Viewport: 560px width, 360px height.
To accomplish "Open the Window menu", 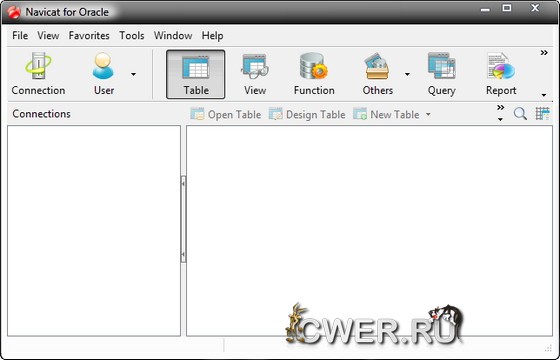I will (173, 36).
